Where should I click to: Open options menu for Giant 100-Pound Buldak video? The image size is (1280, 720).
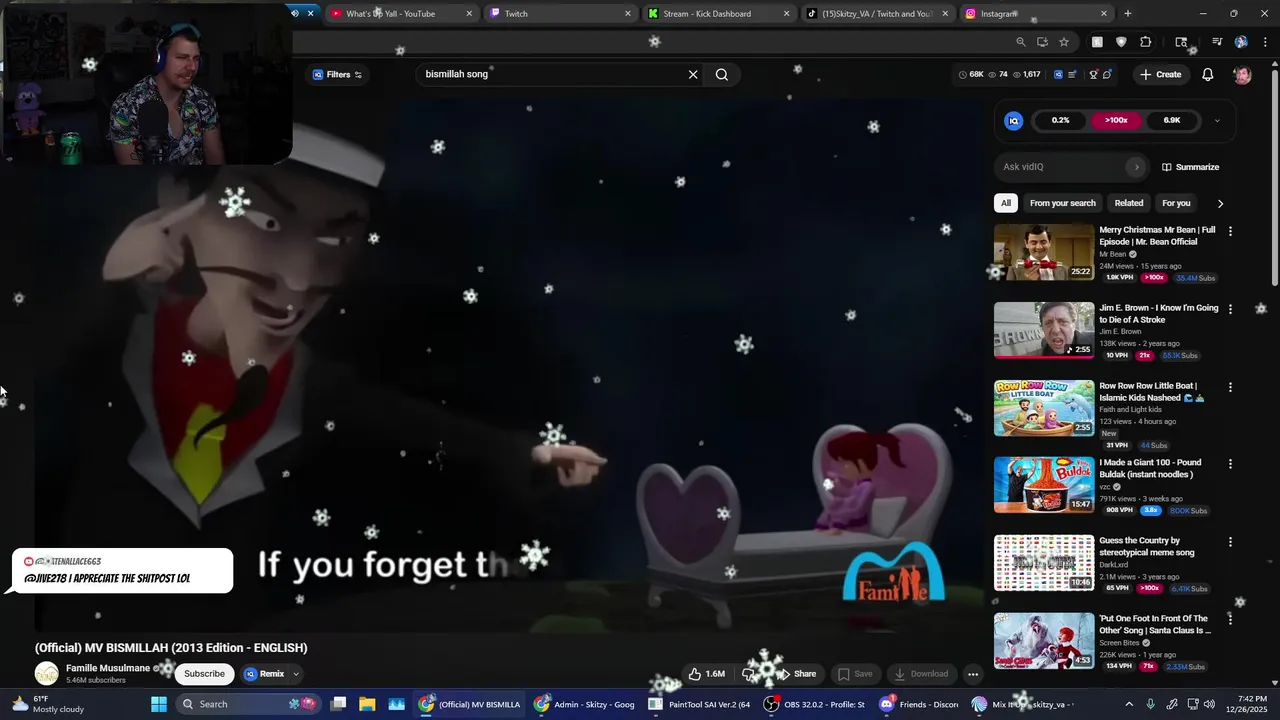coord(1230,464)
